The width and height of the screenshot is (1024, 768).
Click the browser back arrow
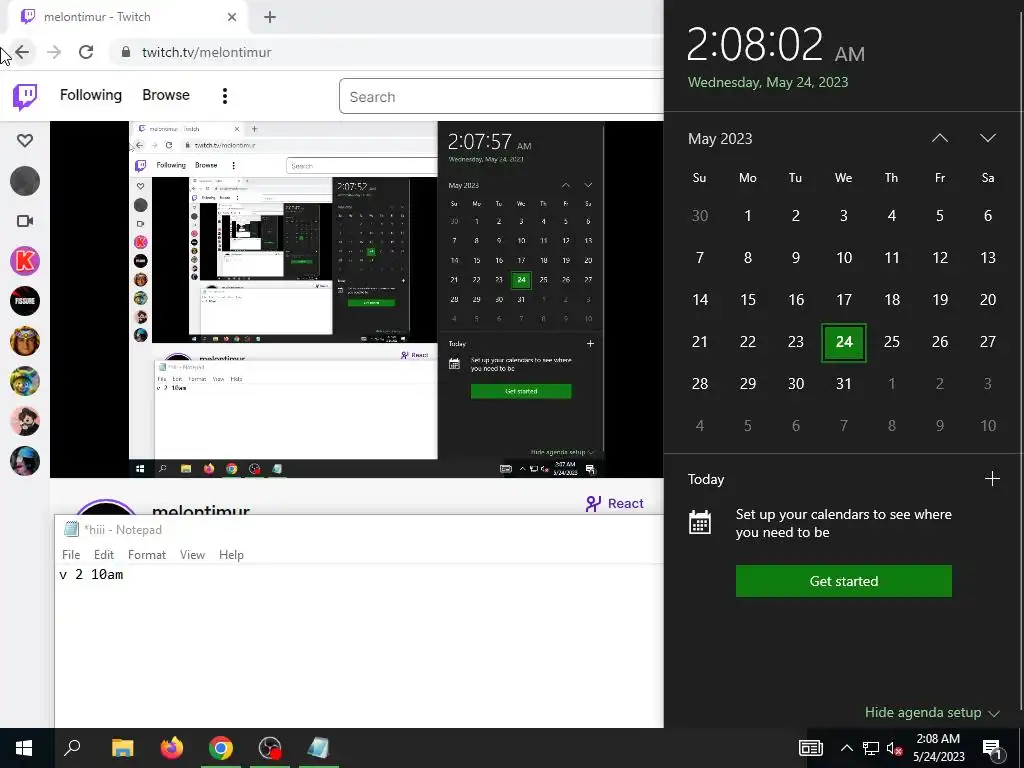pos(22,52)
